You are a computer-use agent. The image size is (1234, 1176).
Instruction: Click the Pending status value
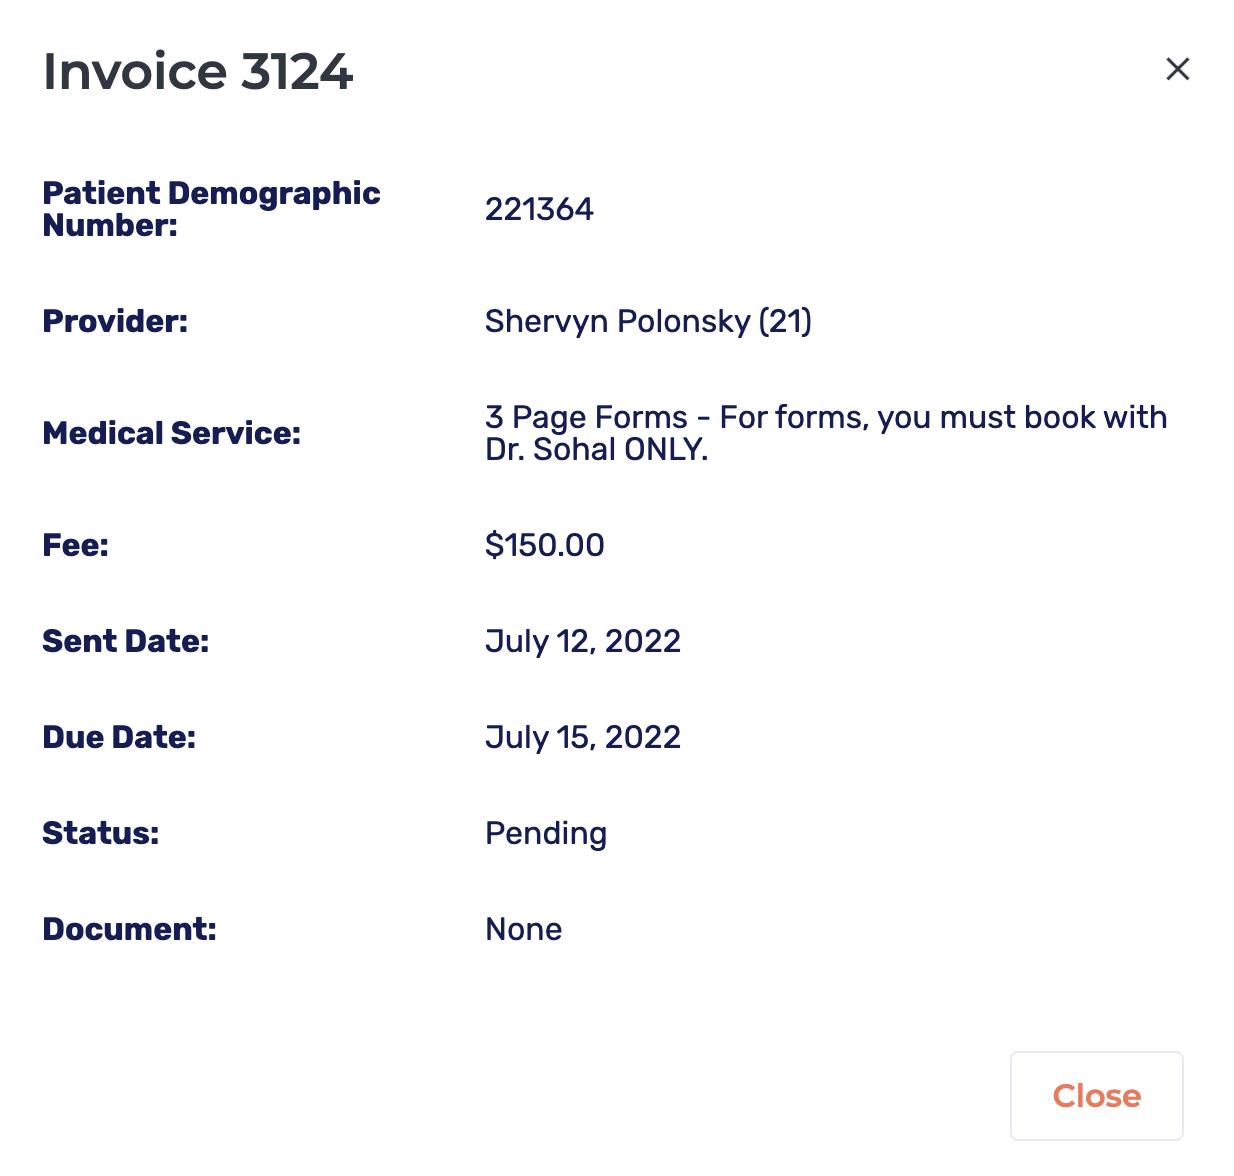(546, 833)
